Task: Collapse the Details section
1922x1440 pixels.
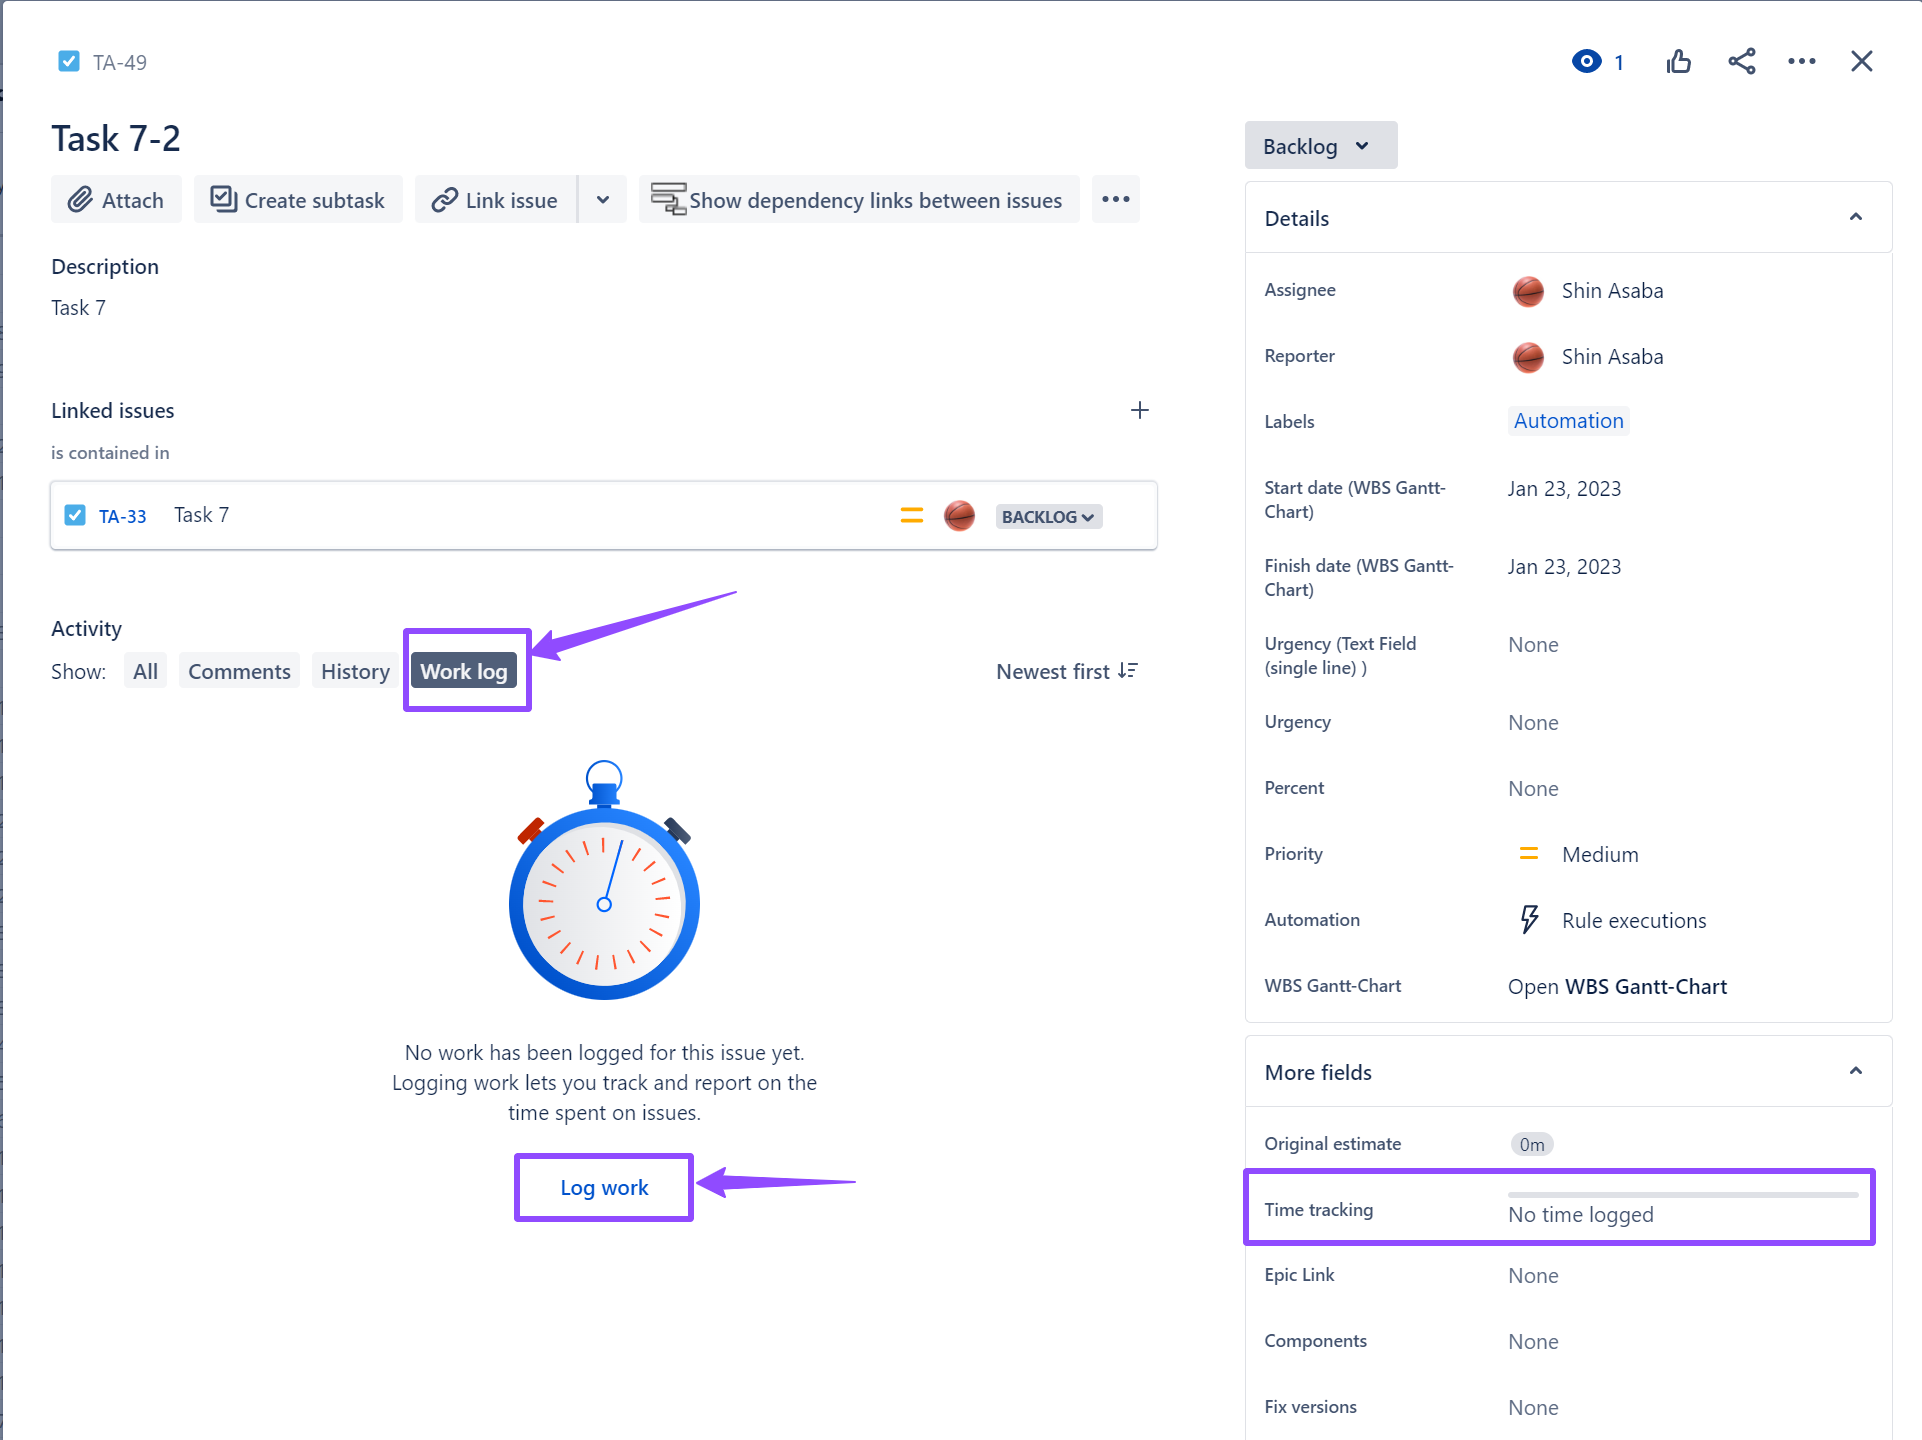Action: tap(1855, 218)
